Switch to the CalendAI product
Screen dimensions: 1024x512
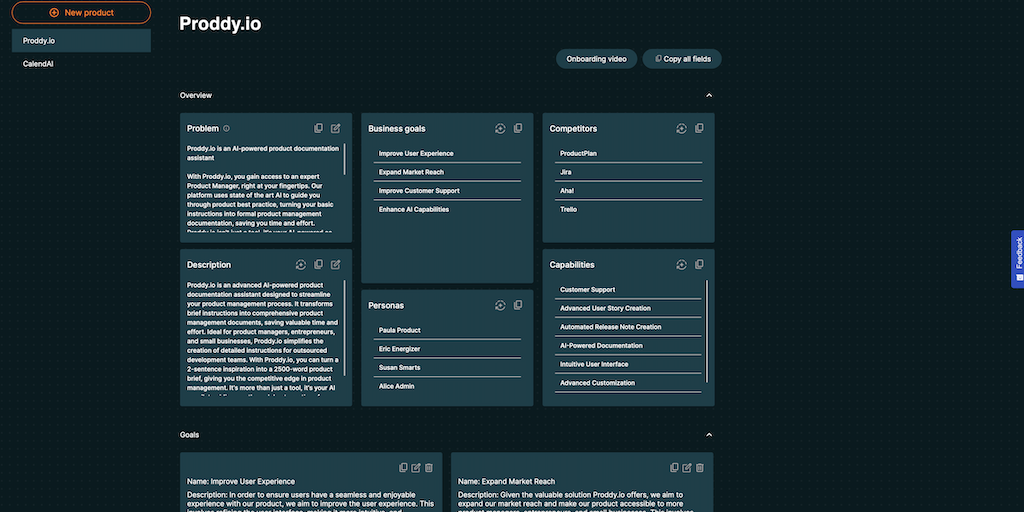point(38,64)
